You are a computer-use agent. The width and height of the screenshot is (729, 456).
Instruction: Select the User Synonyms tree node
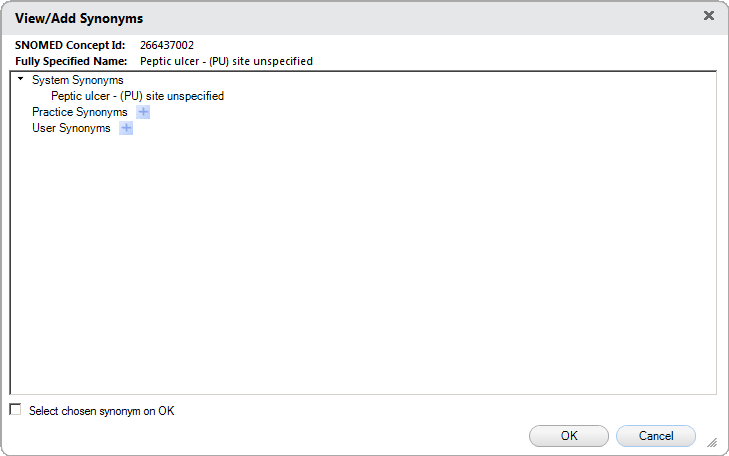click(71, 128)
